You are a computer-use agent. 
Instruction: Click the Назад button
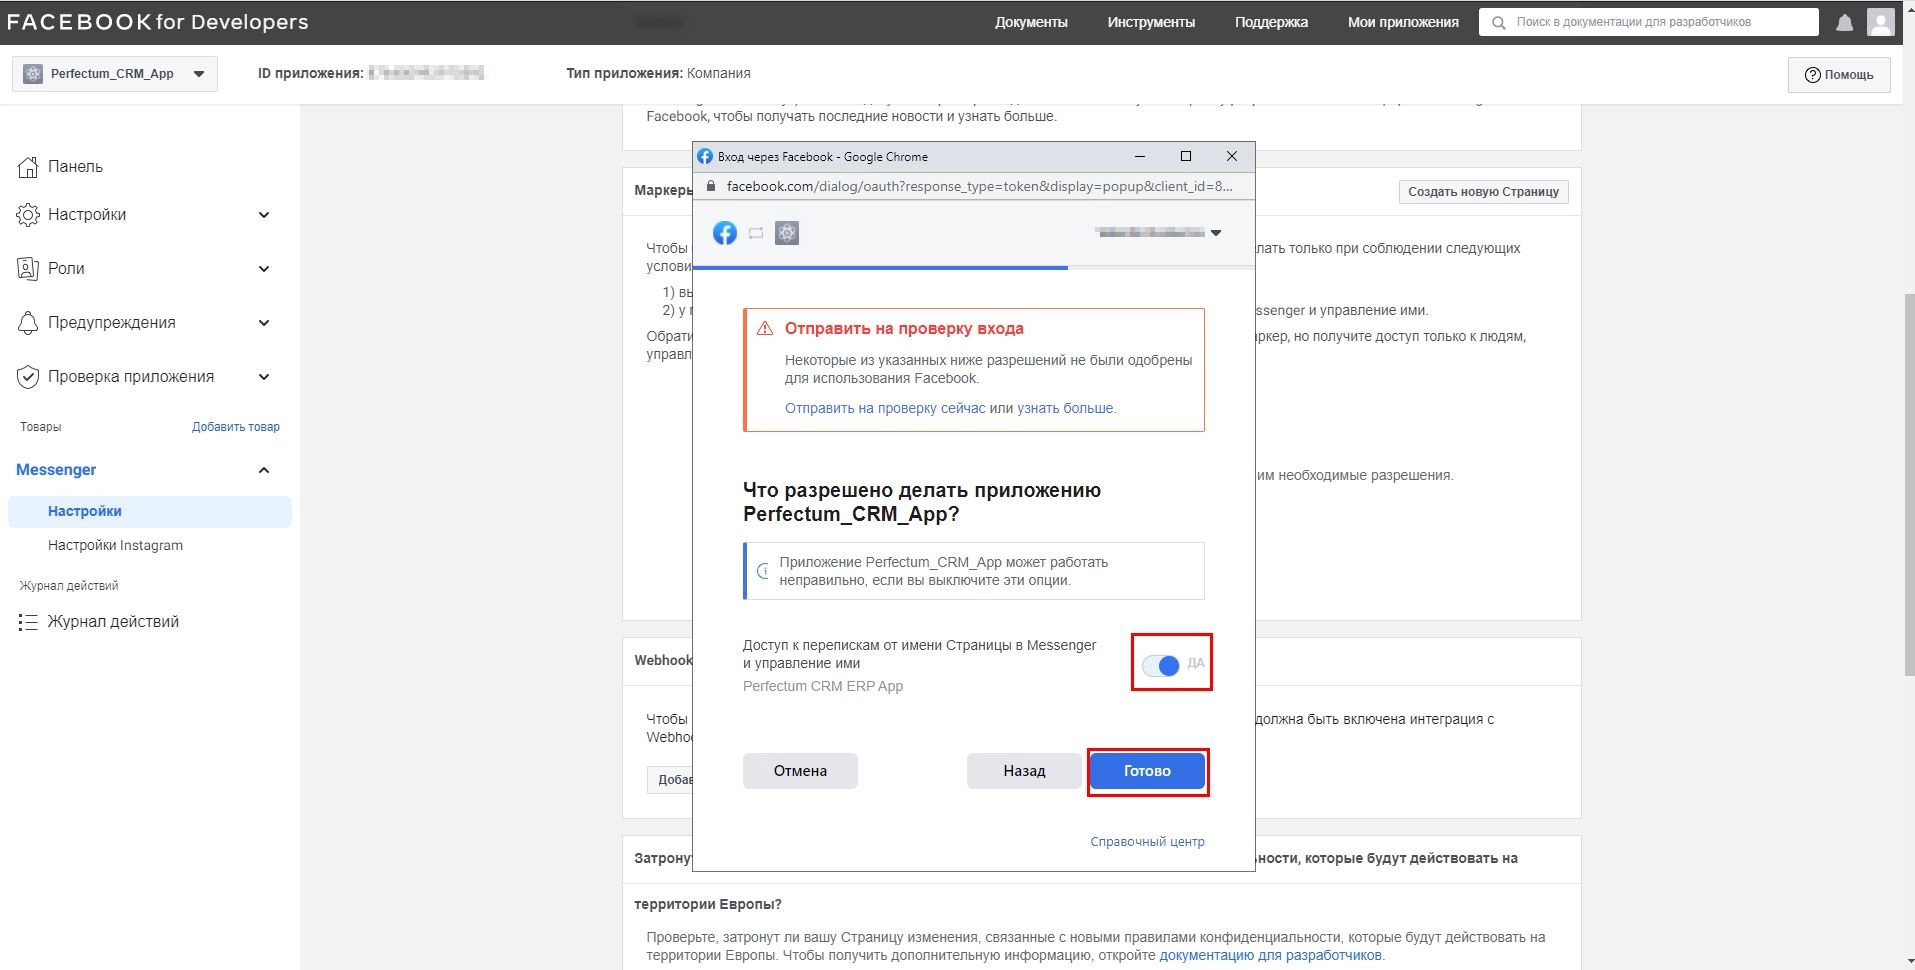click(x=1024, y=771)
